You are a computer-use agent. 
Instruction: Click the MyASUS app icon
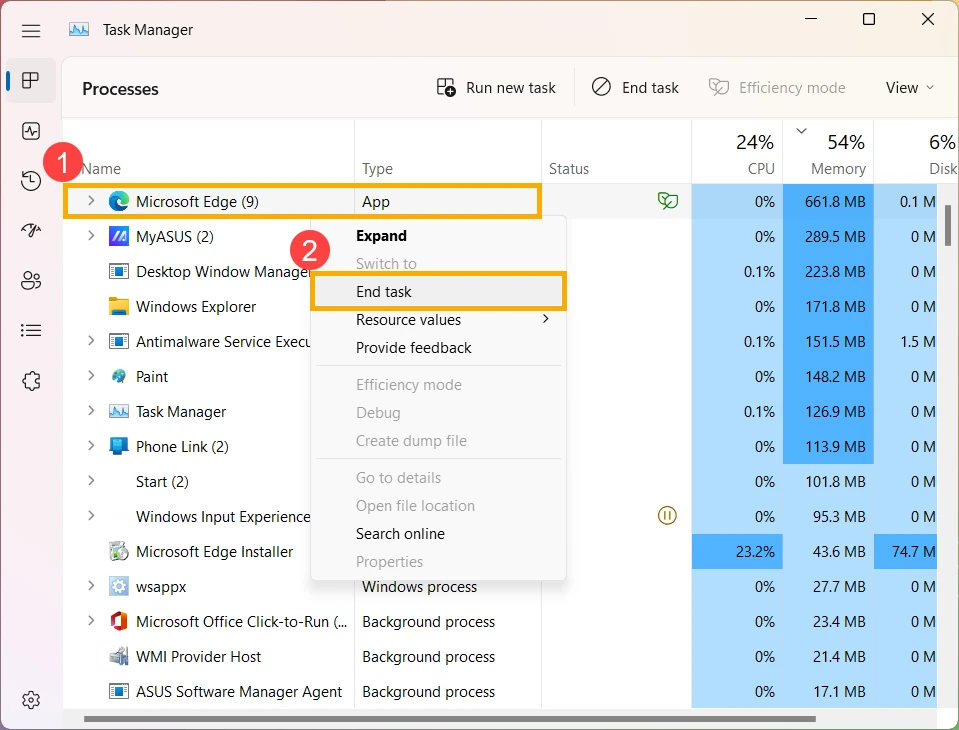click(x=119, y=236)
